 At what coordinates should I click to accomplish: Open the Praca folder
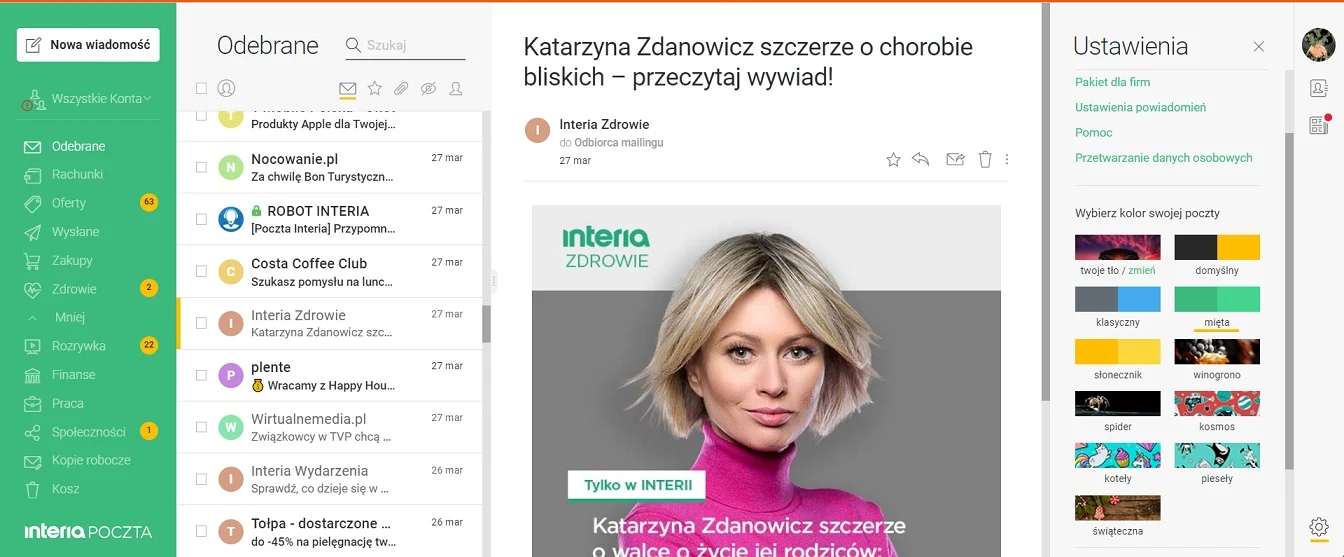click(x=68, y=403)
